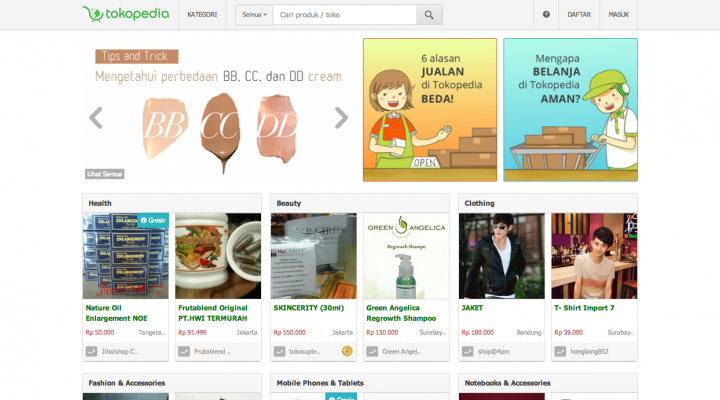Click the shop@4pm shop name
720x400 pixels.
coord(493,351)
